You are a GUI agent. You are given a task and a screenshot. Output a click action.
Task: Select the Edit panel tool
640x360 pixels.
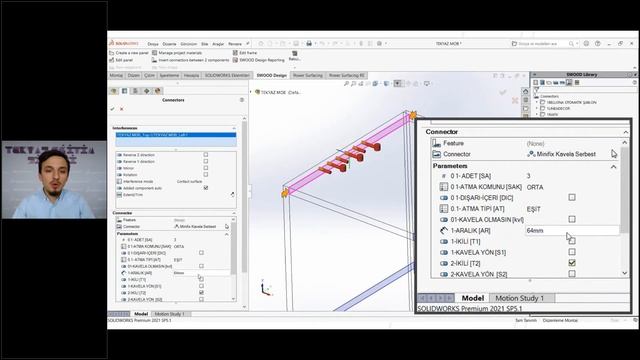(121, 60)
